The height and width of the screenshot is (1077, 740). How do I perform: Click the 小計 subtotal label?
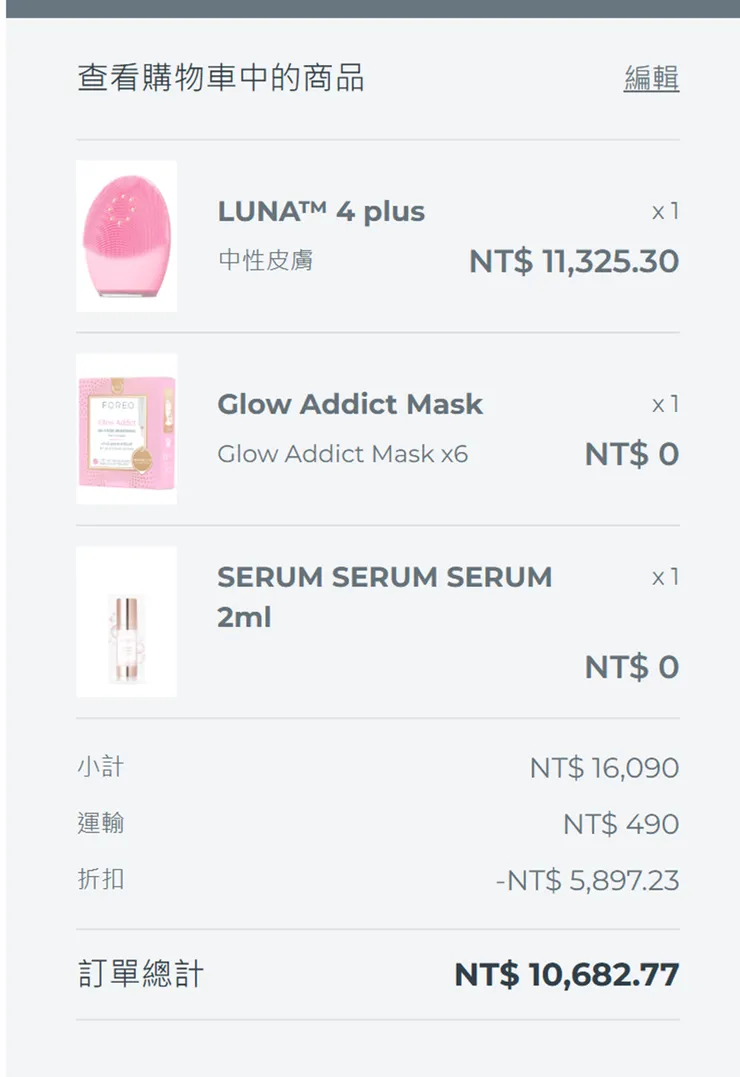pos(100,767)
